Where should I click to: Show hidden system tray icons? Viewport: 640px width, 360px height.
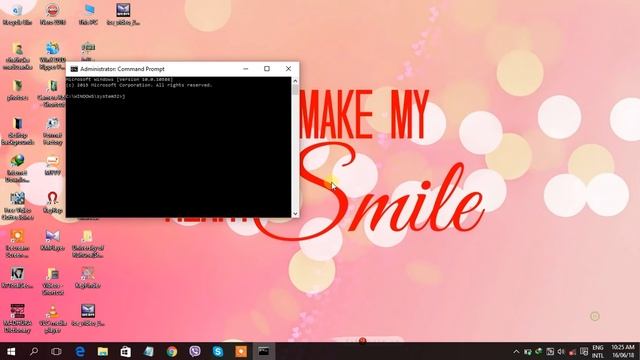516,351
